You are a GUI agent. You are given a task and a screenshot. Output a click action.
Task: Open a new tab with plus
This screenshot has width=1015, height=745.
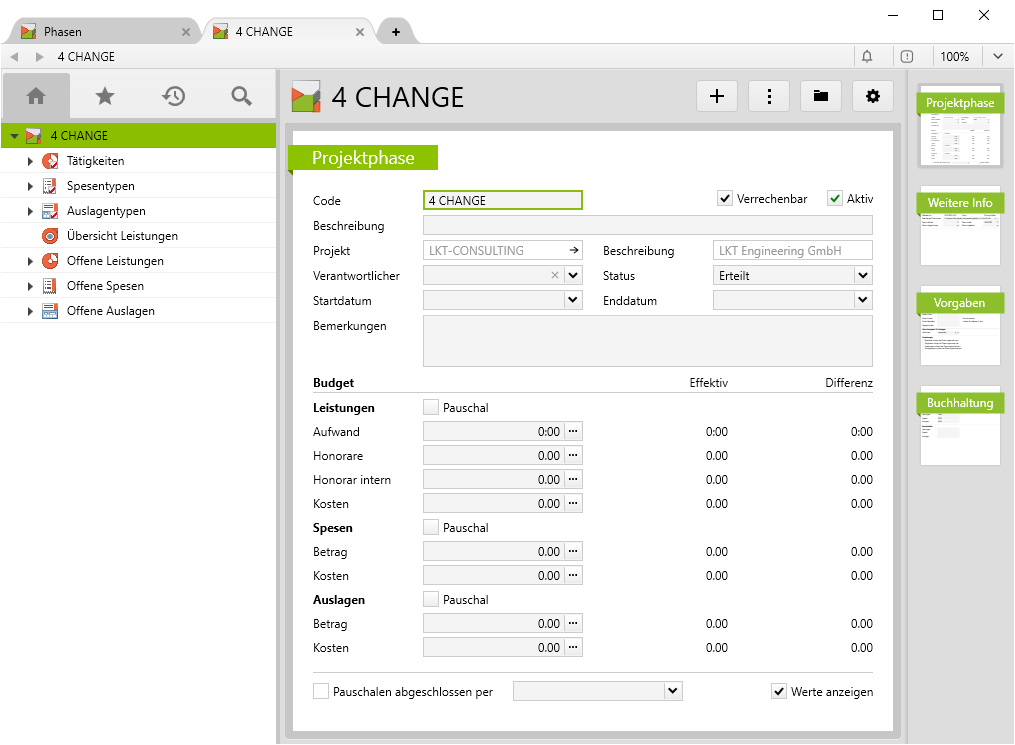coord(396,32)
